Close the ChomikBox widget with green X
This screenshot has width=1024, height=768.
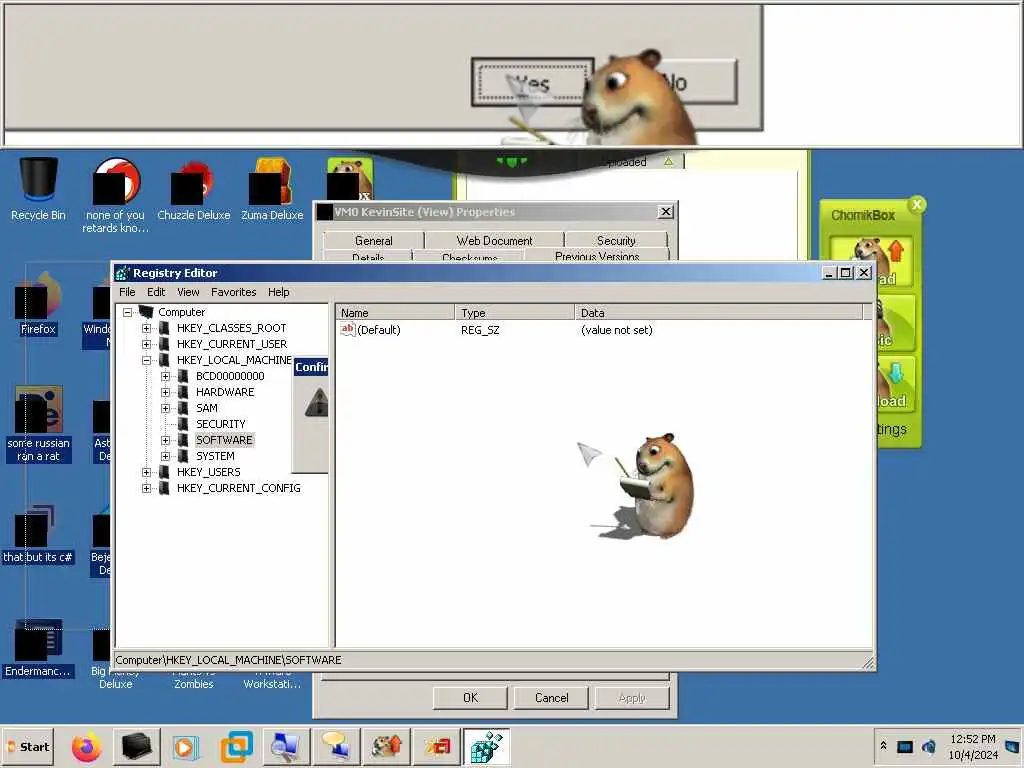[917, 204]
